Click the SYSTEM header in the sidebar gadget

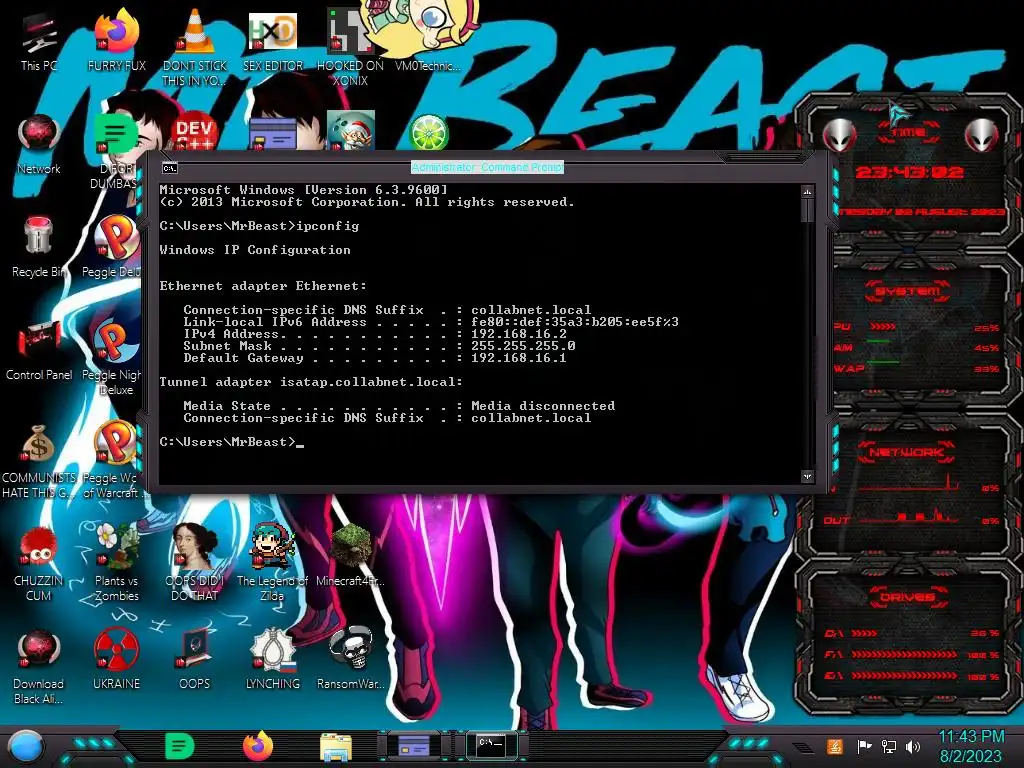pyautogui.click(x=908, y=291)
